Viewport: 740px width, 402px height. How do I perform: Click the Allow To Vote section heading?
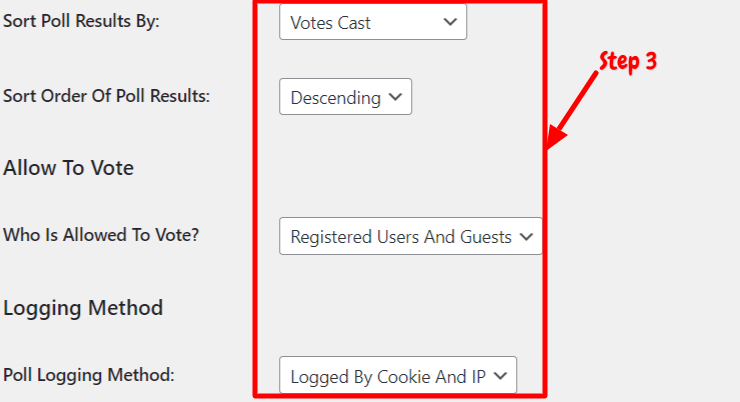click(68, 168)
